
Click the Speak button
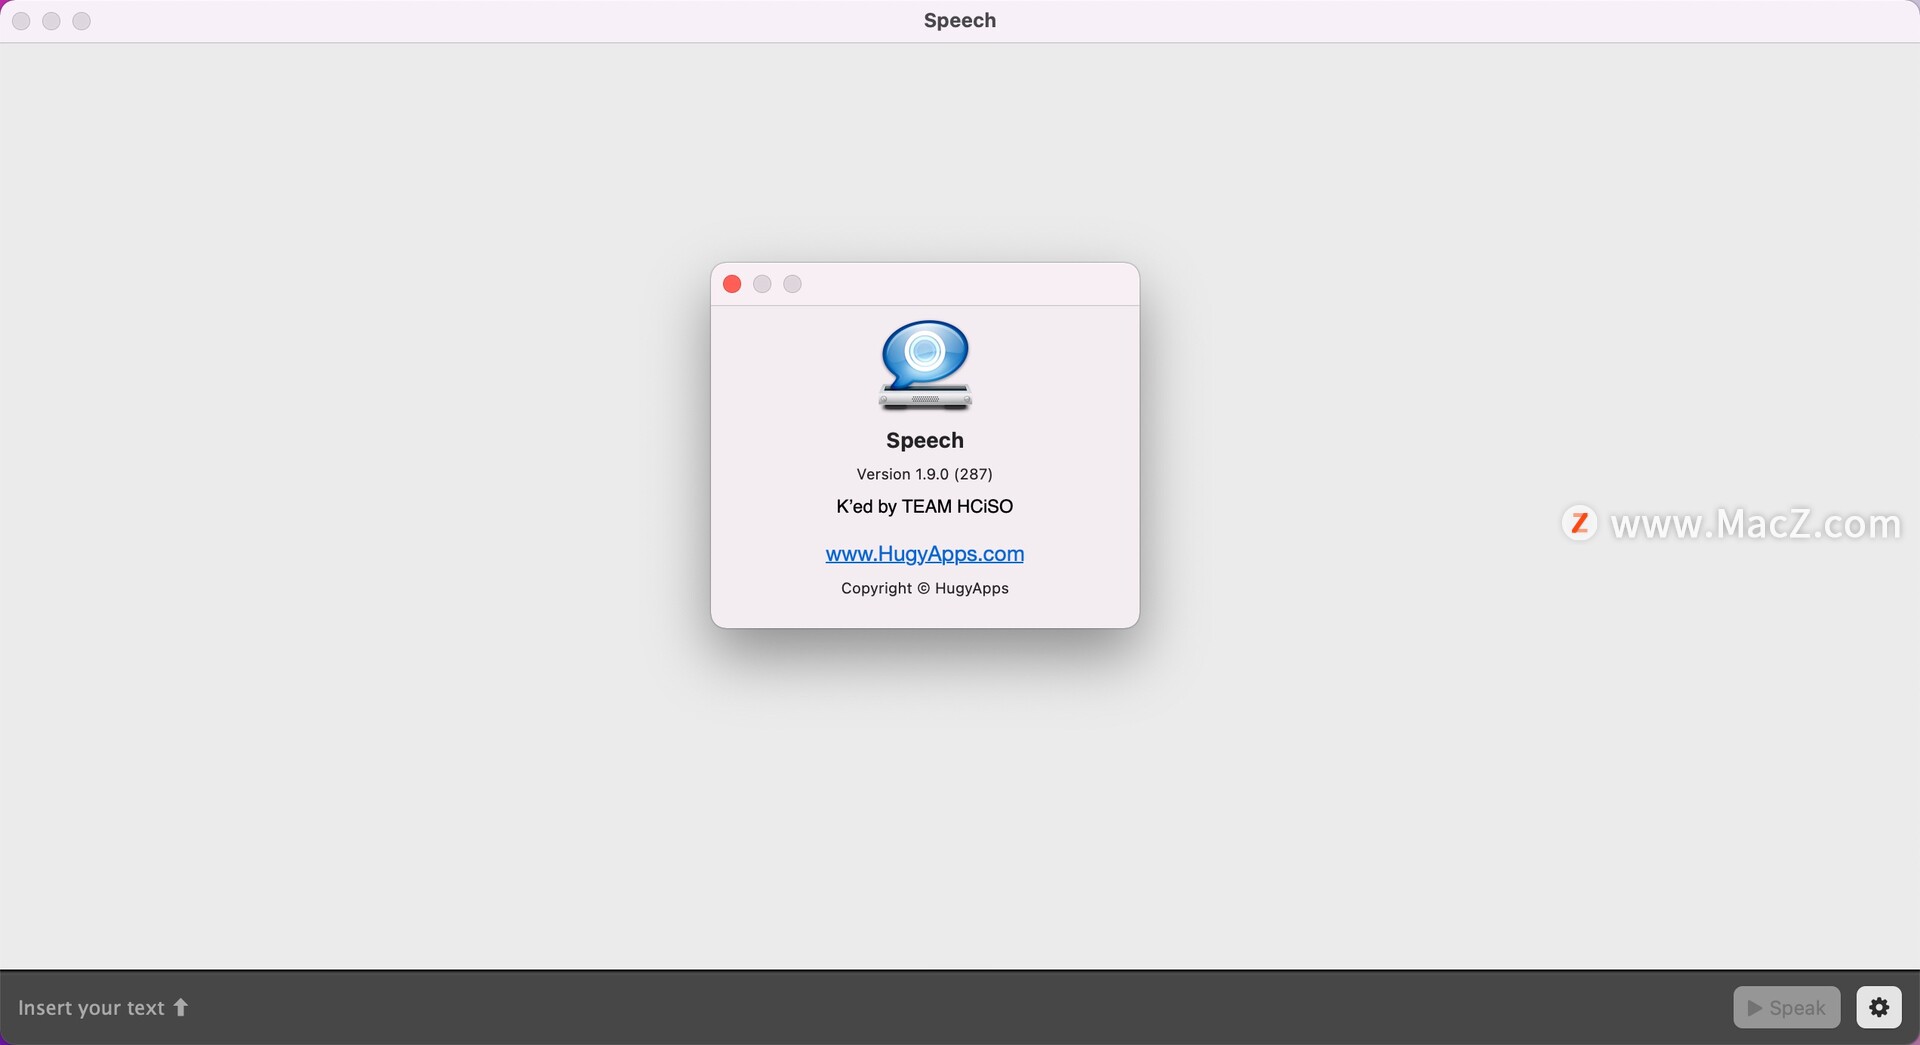coord(1787,1007)
